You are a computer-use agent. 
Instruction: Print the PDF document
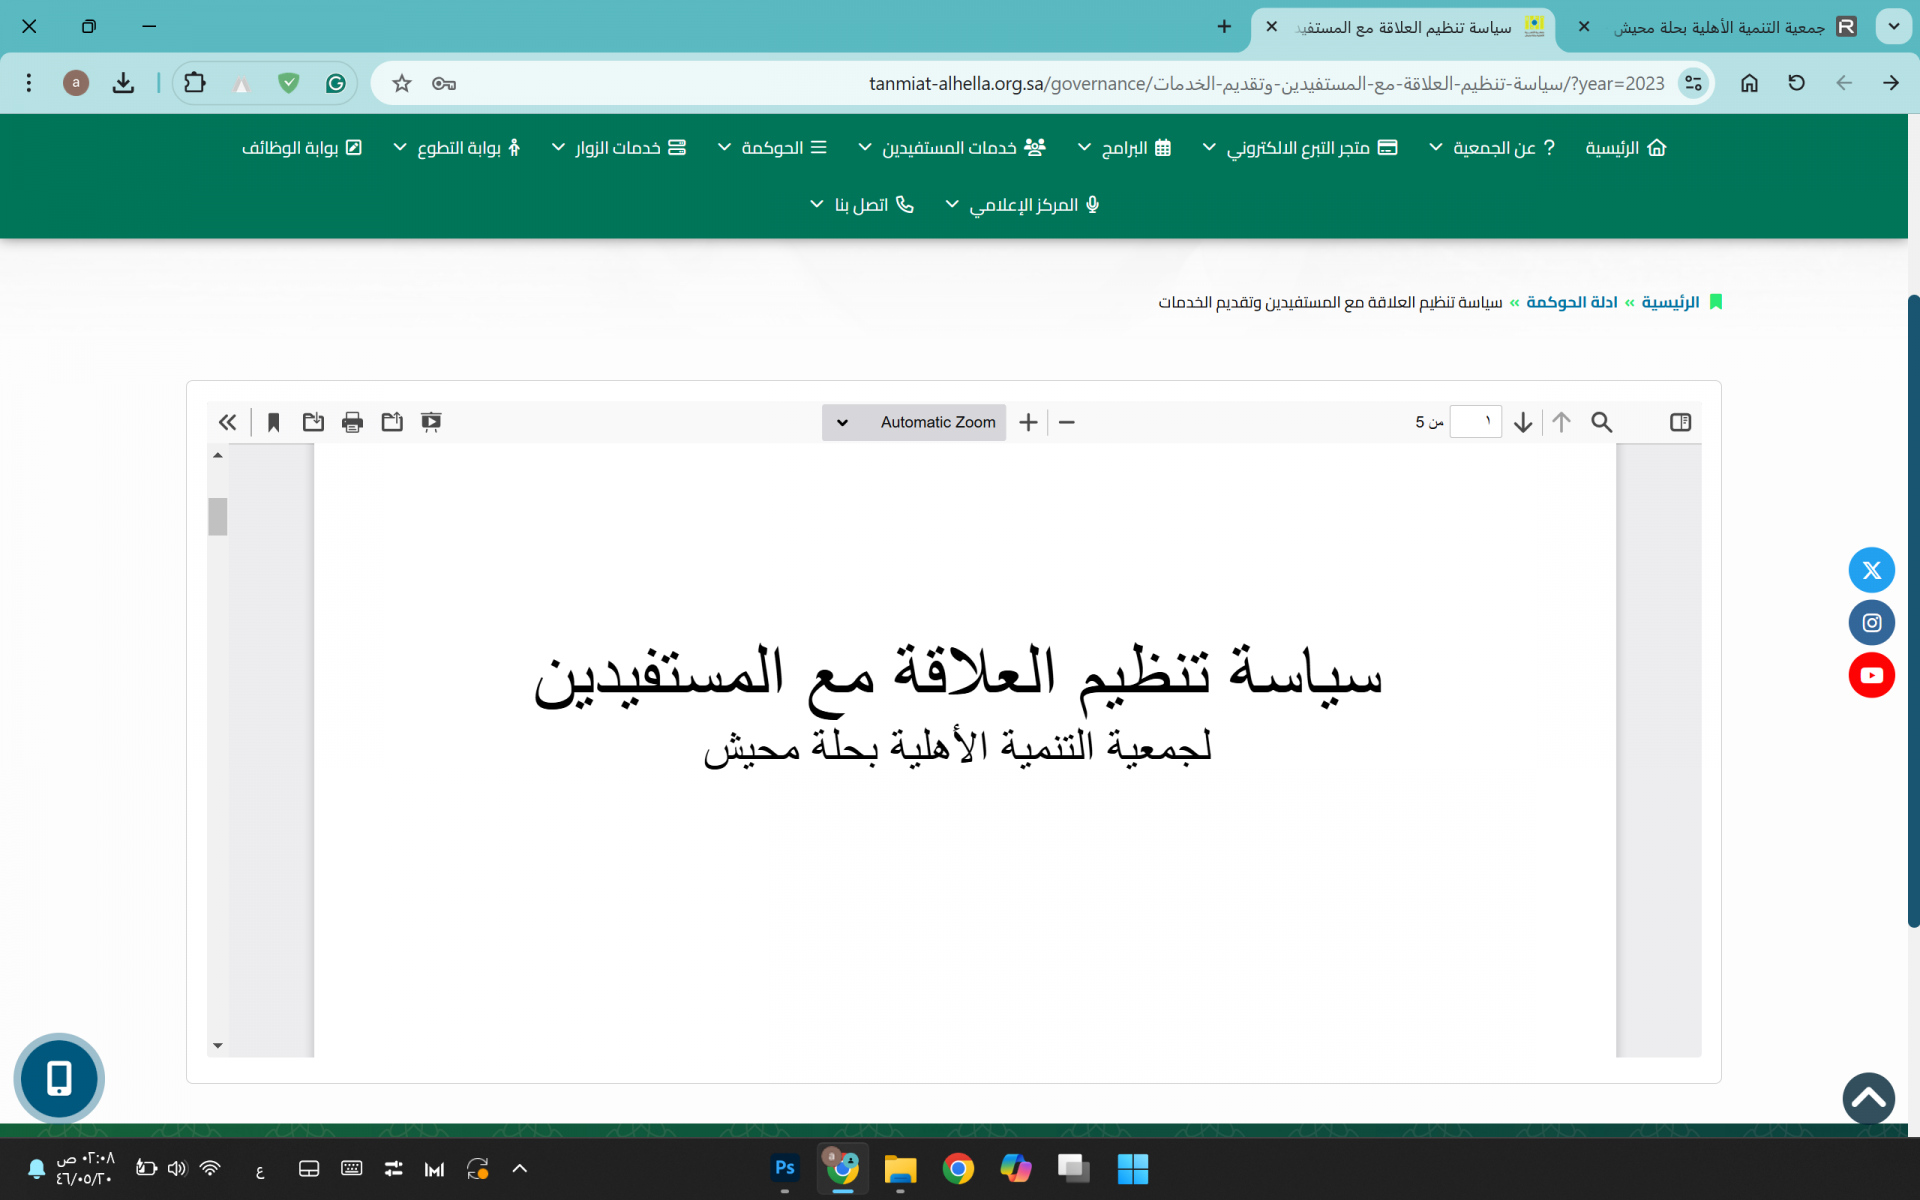pyautogui.click(x=352, y=422)
